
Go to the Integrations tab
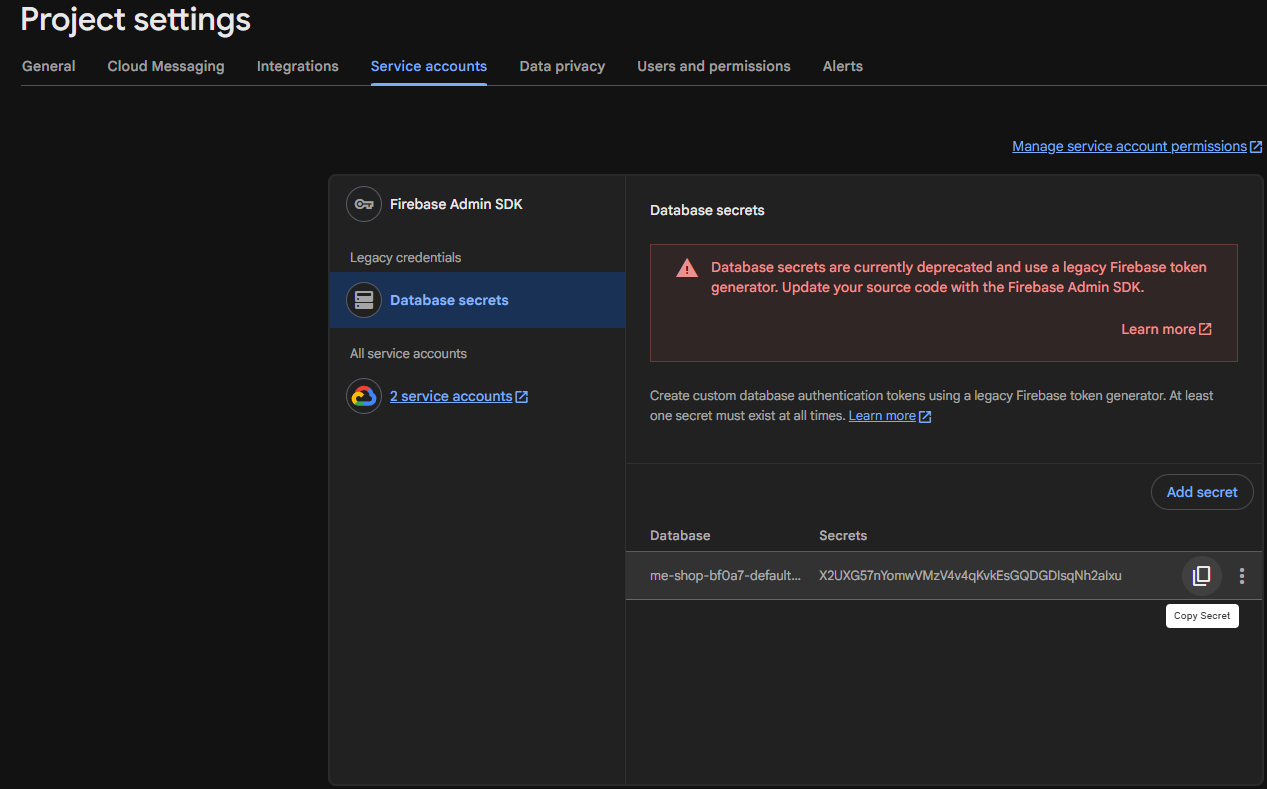pyautogui.click(x=298, y=66)
